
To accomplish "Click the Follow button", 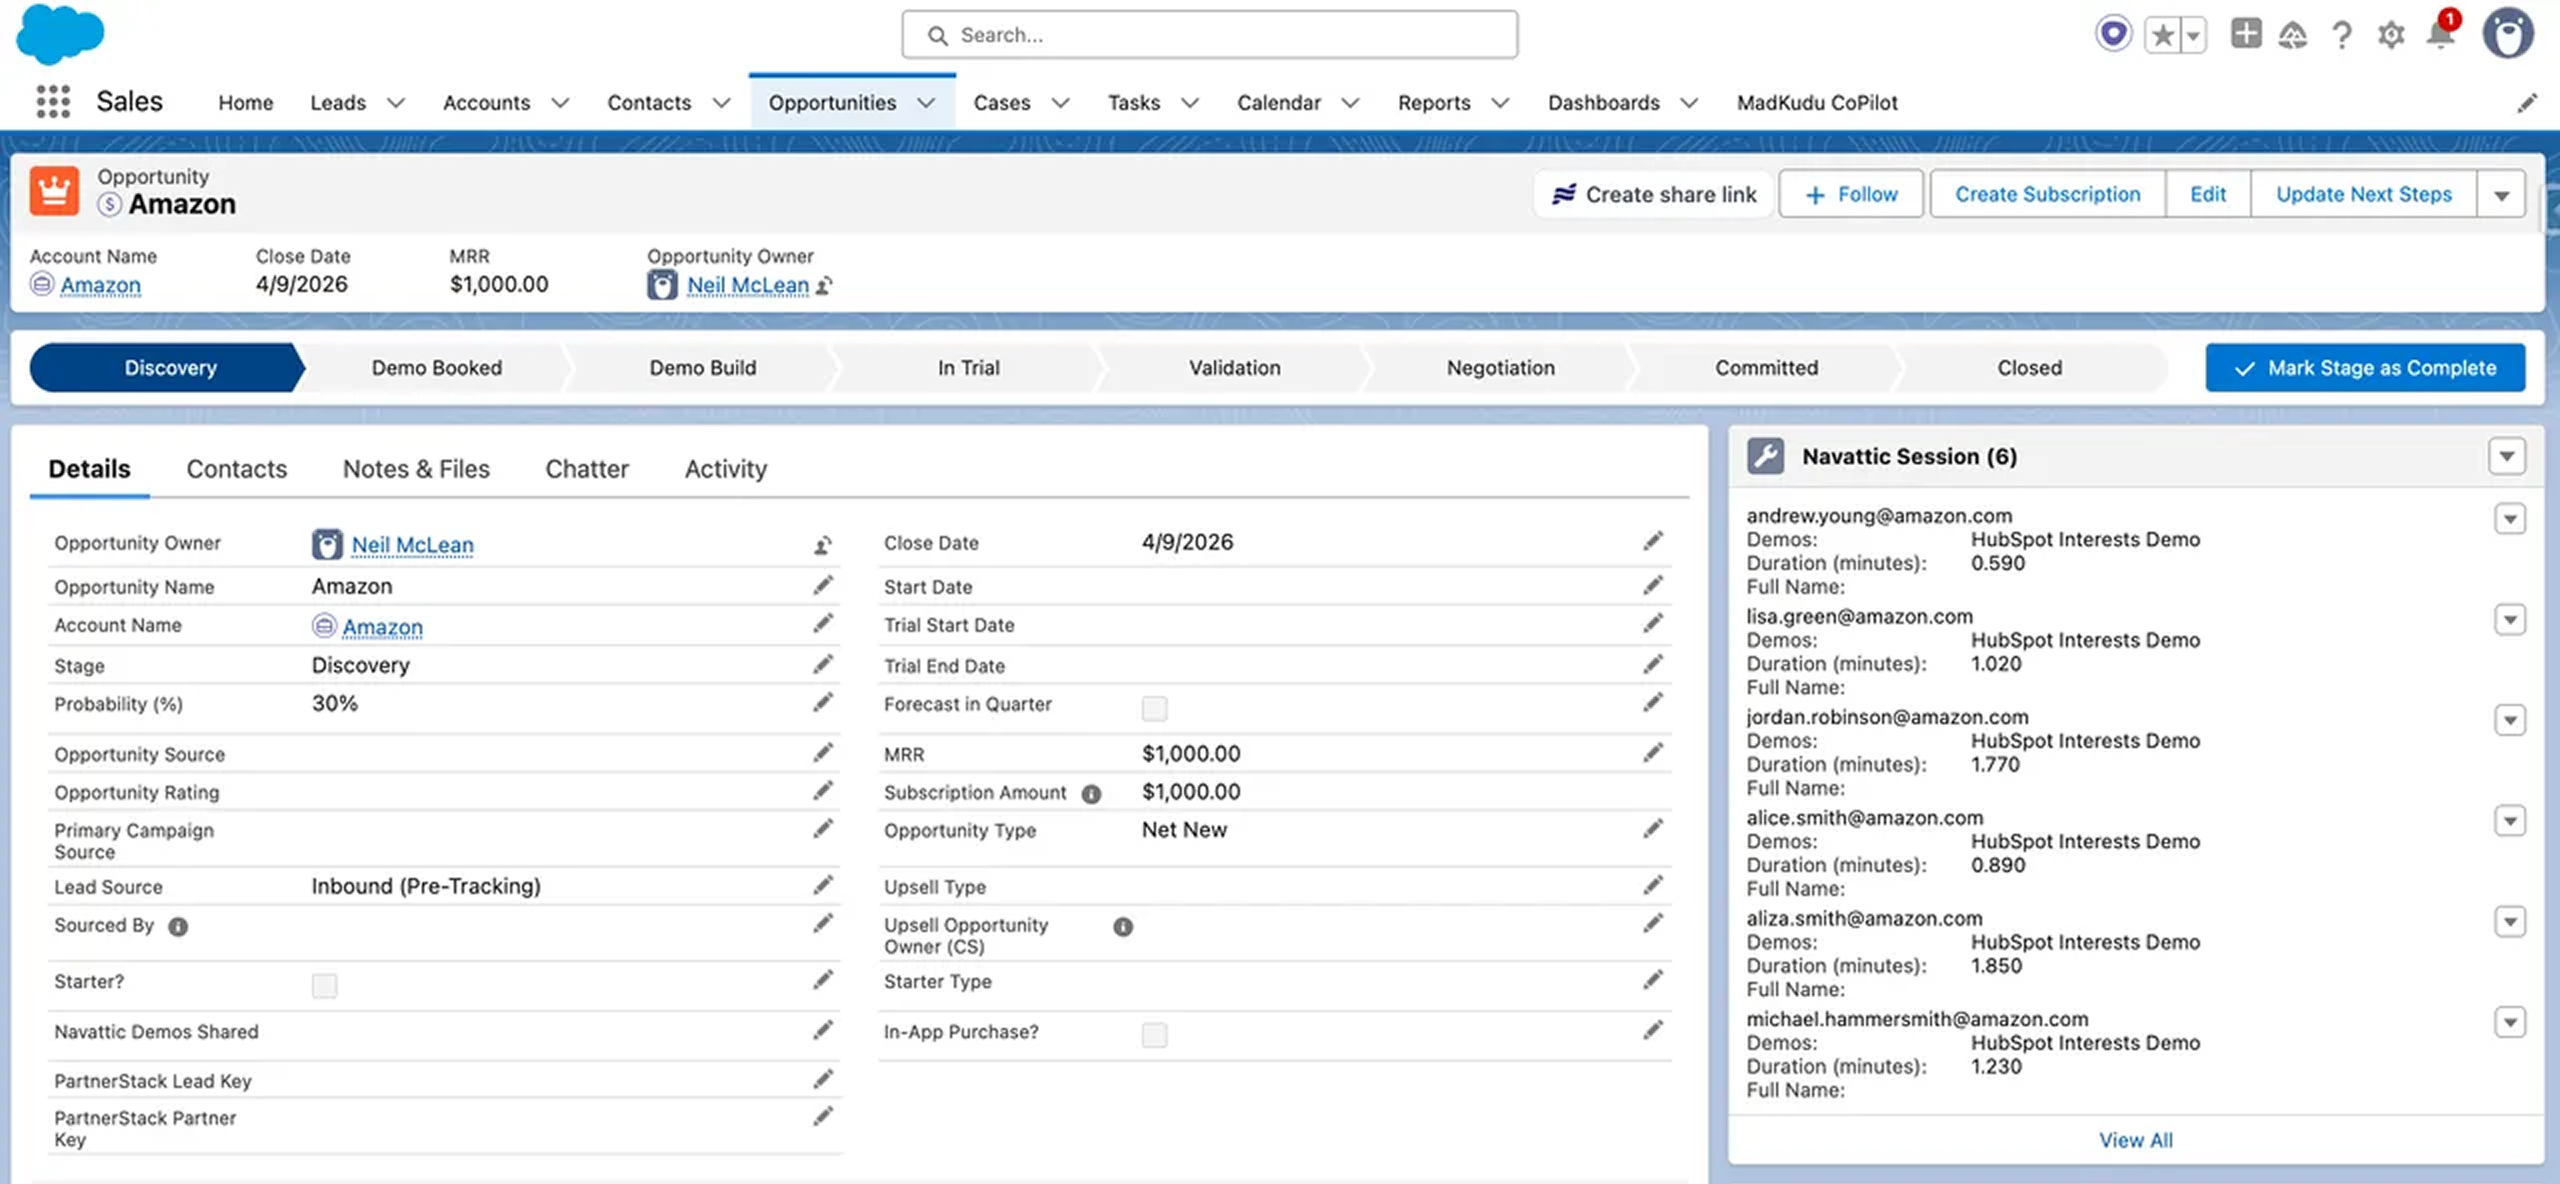I will pos(1851,195).
